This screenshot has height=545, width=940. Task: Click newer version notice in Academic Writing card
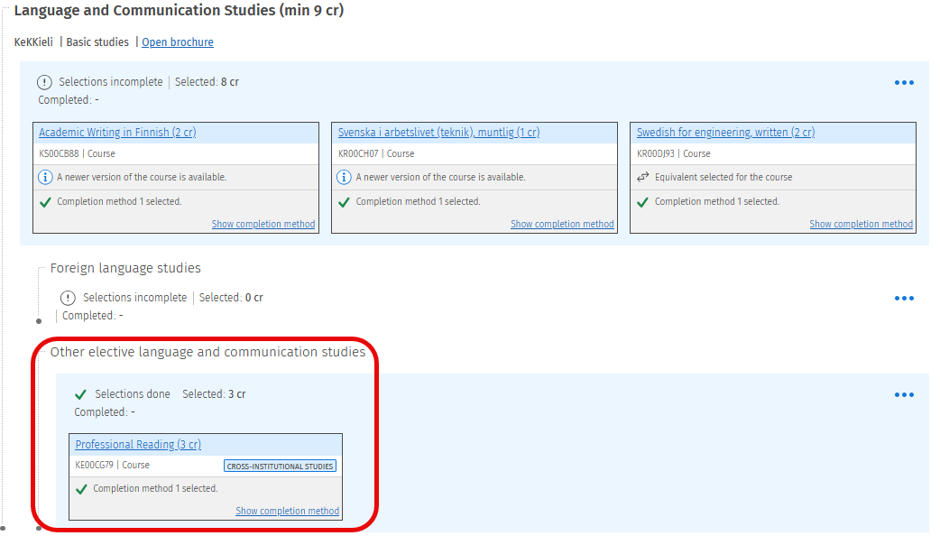pos(141,177)
